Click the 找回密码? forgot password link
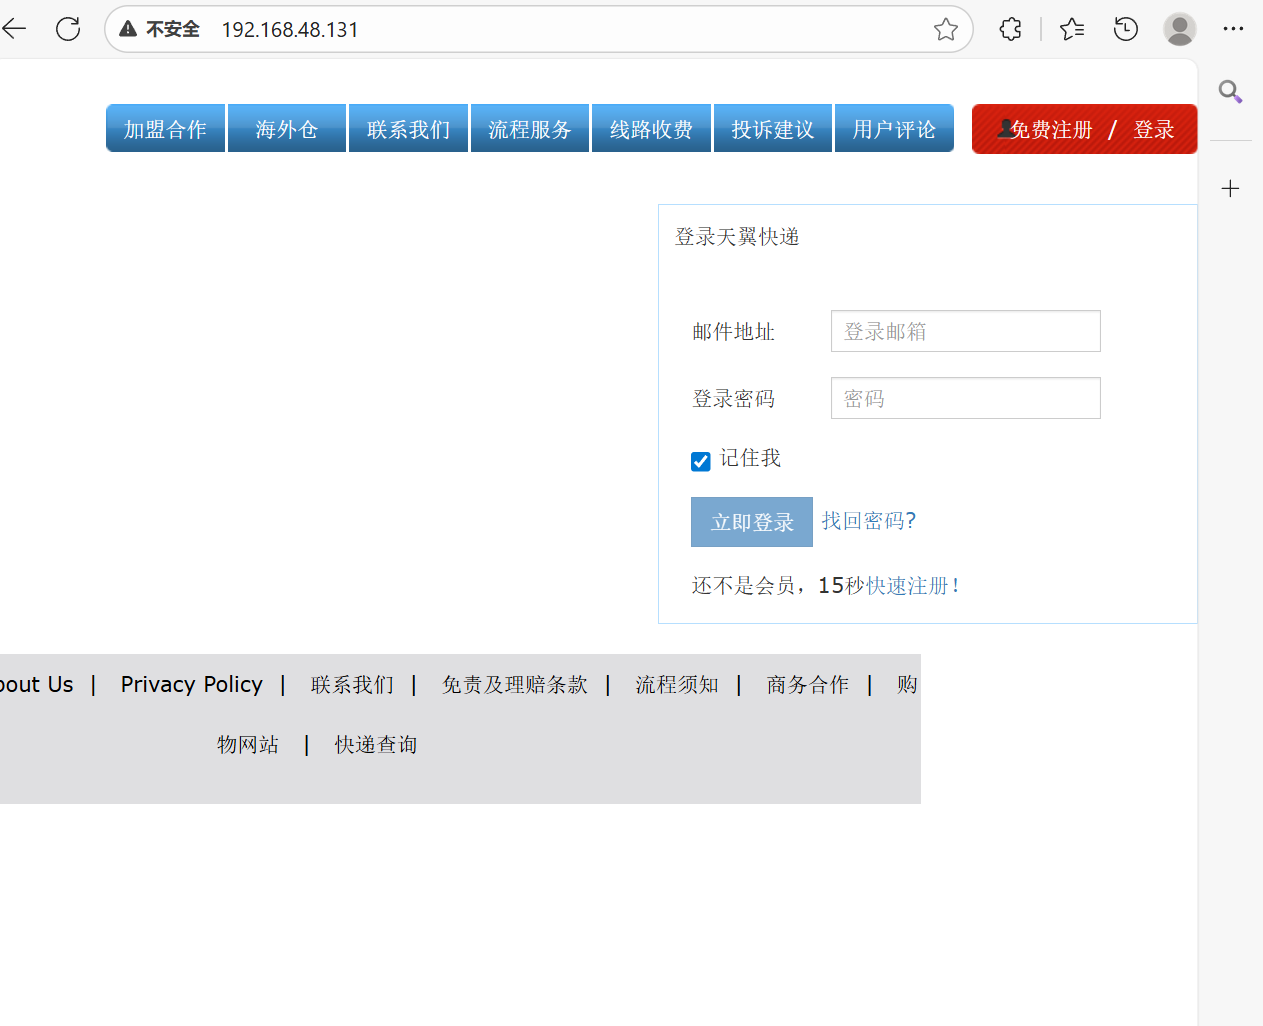 869,521
